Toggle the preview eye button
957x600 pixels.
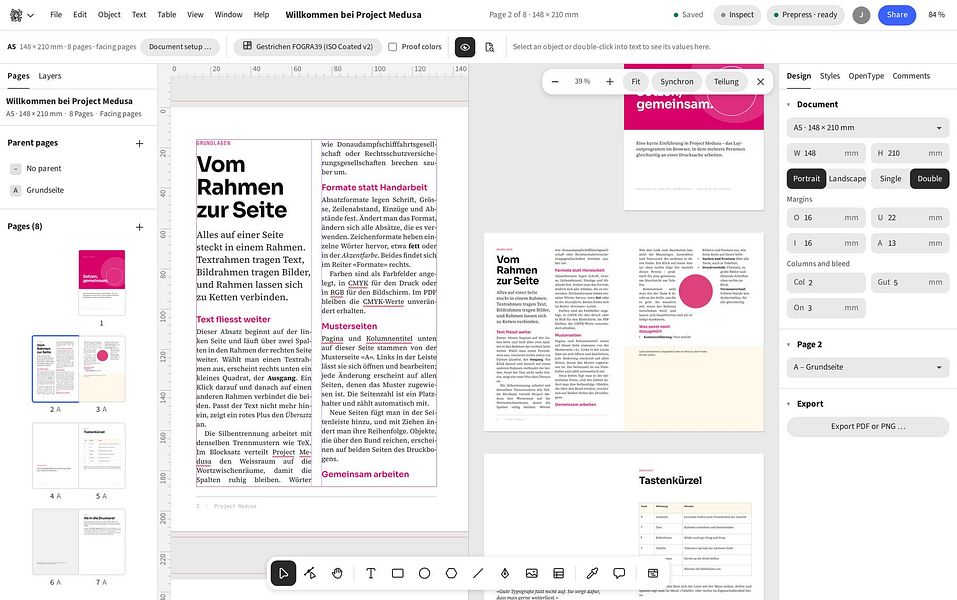tap(465, 47)
